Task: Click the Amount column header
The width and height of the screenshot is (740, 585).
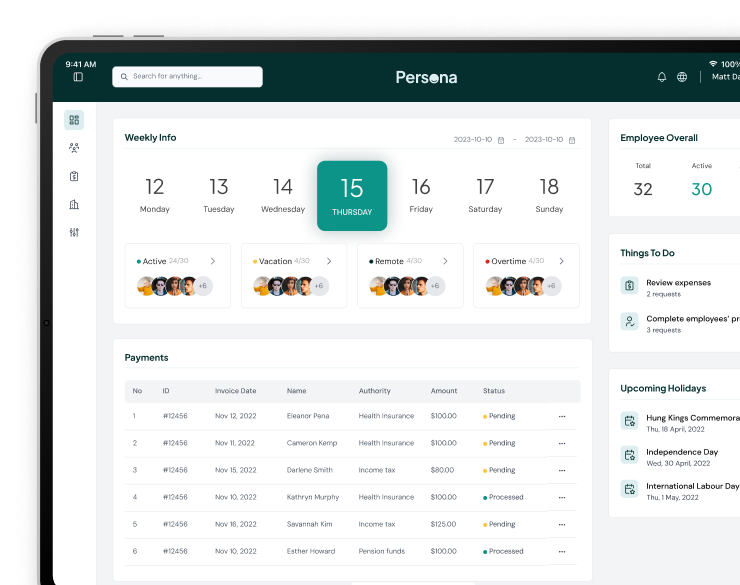Action: [x=444, y=391]
